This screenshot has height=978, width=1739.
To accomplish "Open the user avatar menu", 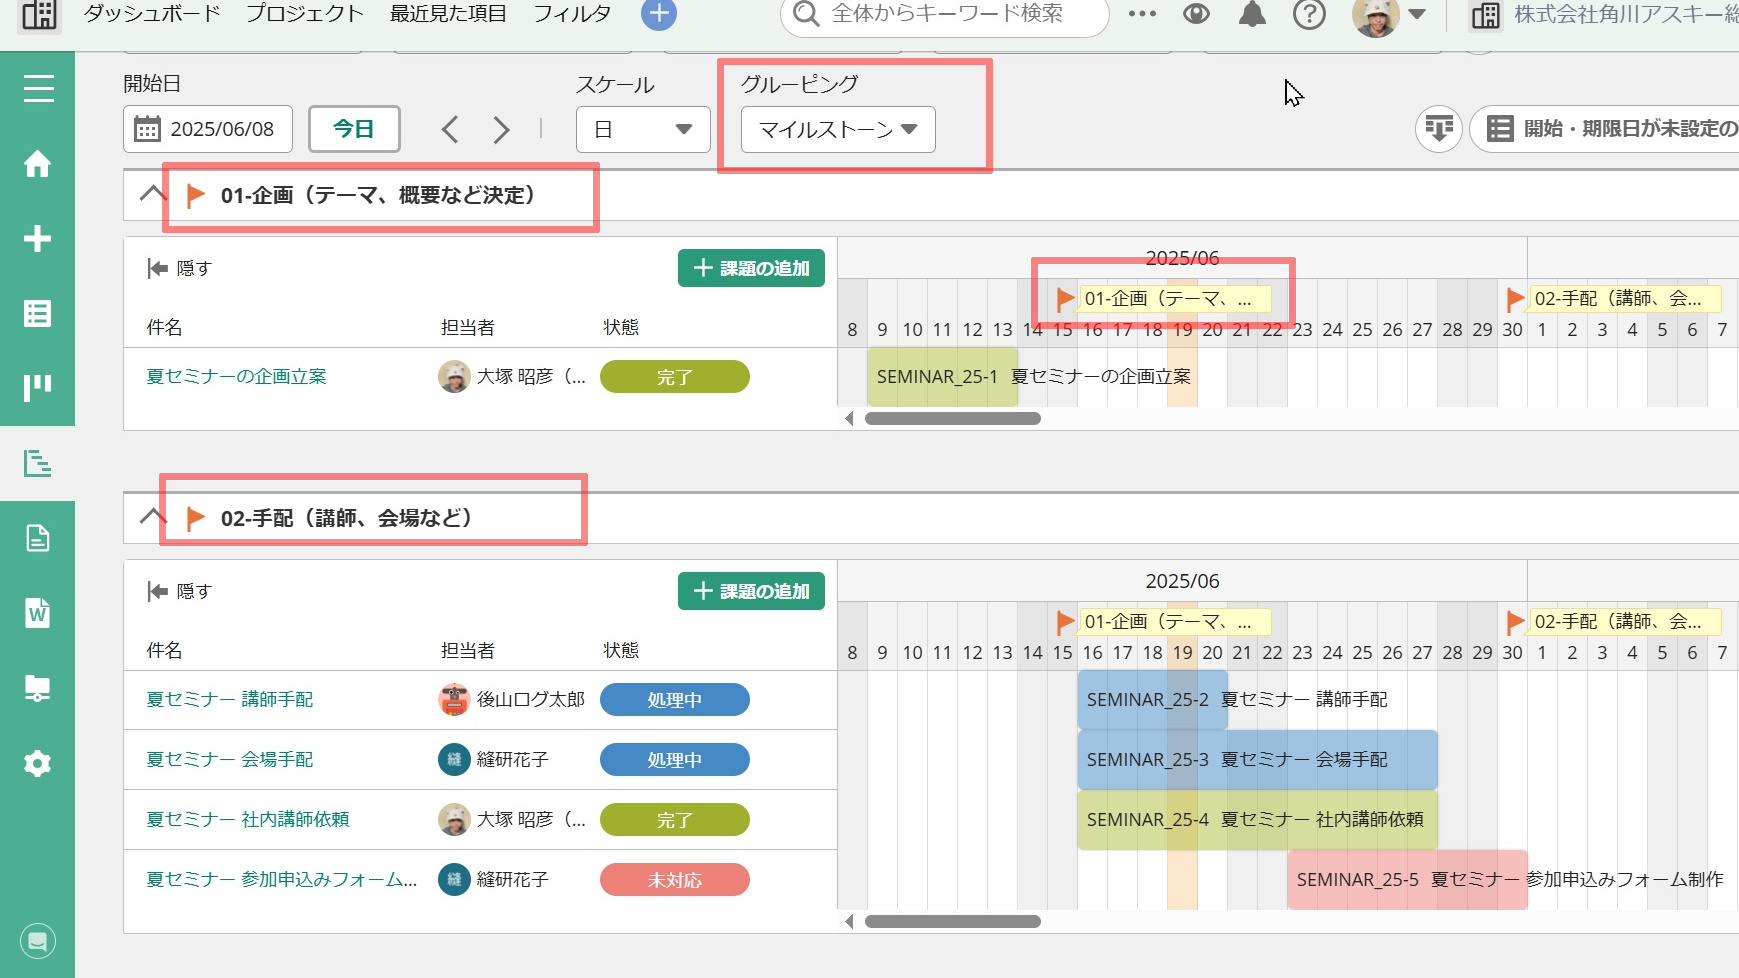I will point(1388,16).
